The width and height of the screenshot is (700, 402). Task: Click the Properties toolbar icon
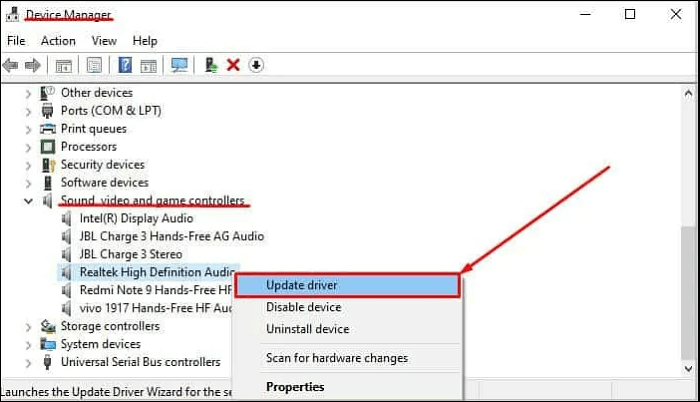[94, 65]
